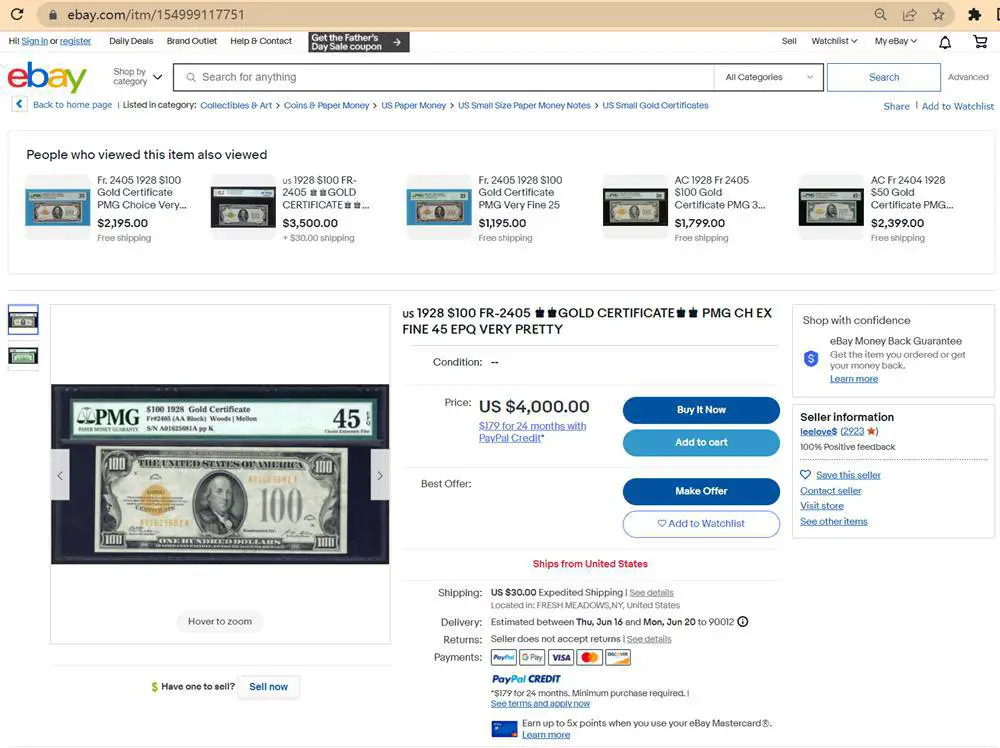Image resolution: width=1000 pixels, height=748 pixels.
Task: Click Visit store
Action: pyautogui.click(x=821, y=506)
